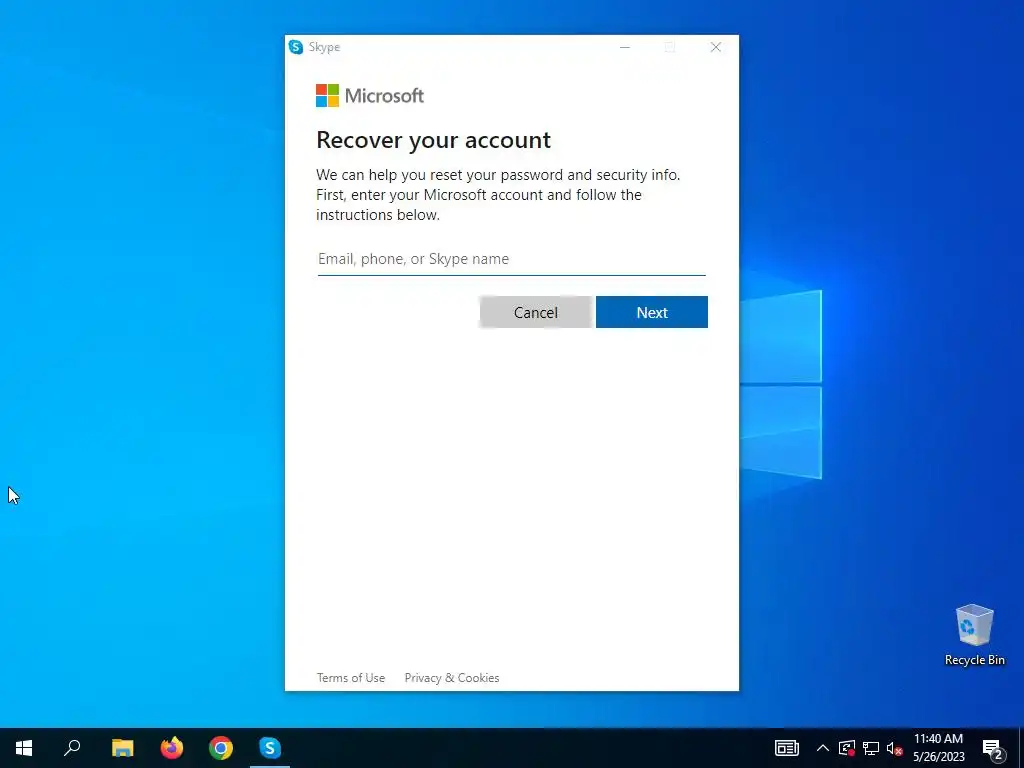Click the Next button
Viewport: 1024px width, 768px height.
(x=652, y=312)
